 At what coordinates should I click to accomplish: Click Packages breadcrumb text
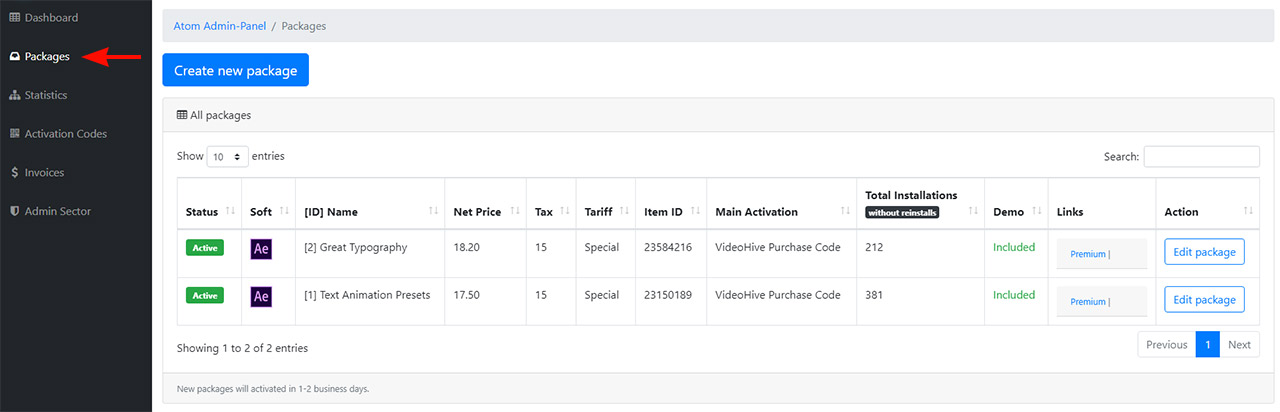click(x=304, y=26)
